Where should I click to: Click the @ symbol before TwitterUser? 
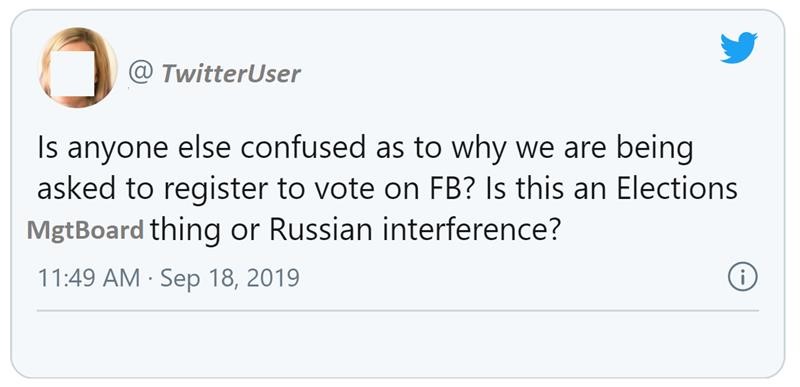click(140, 73)
